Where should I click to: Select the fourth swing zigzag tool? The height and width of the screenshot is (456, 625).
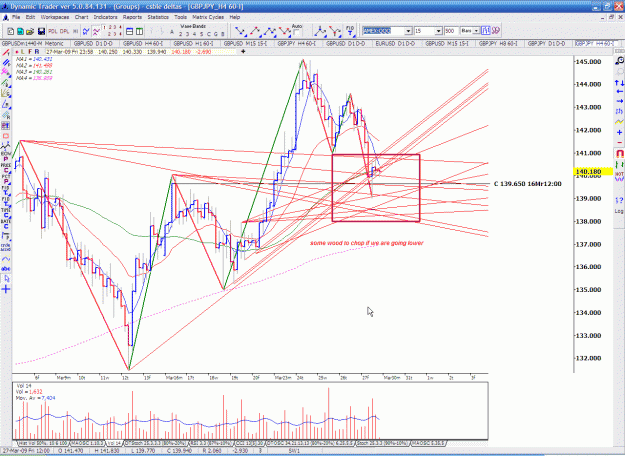285,31
